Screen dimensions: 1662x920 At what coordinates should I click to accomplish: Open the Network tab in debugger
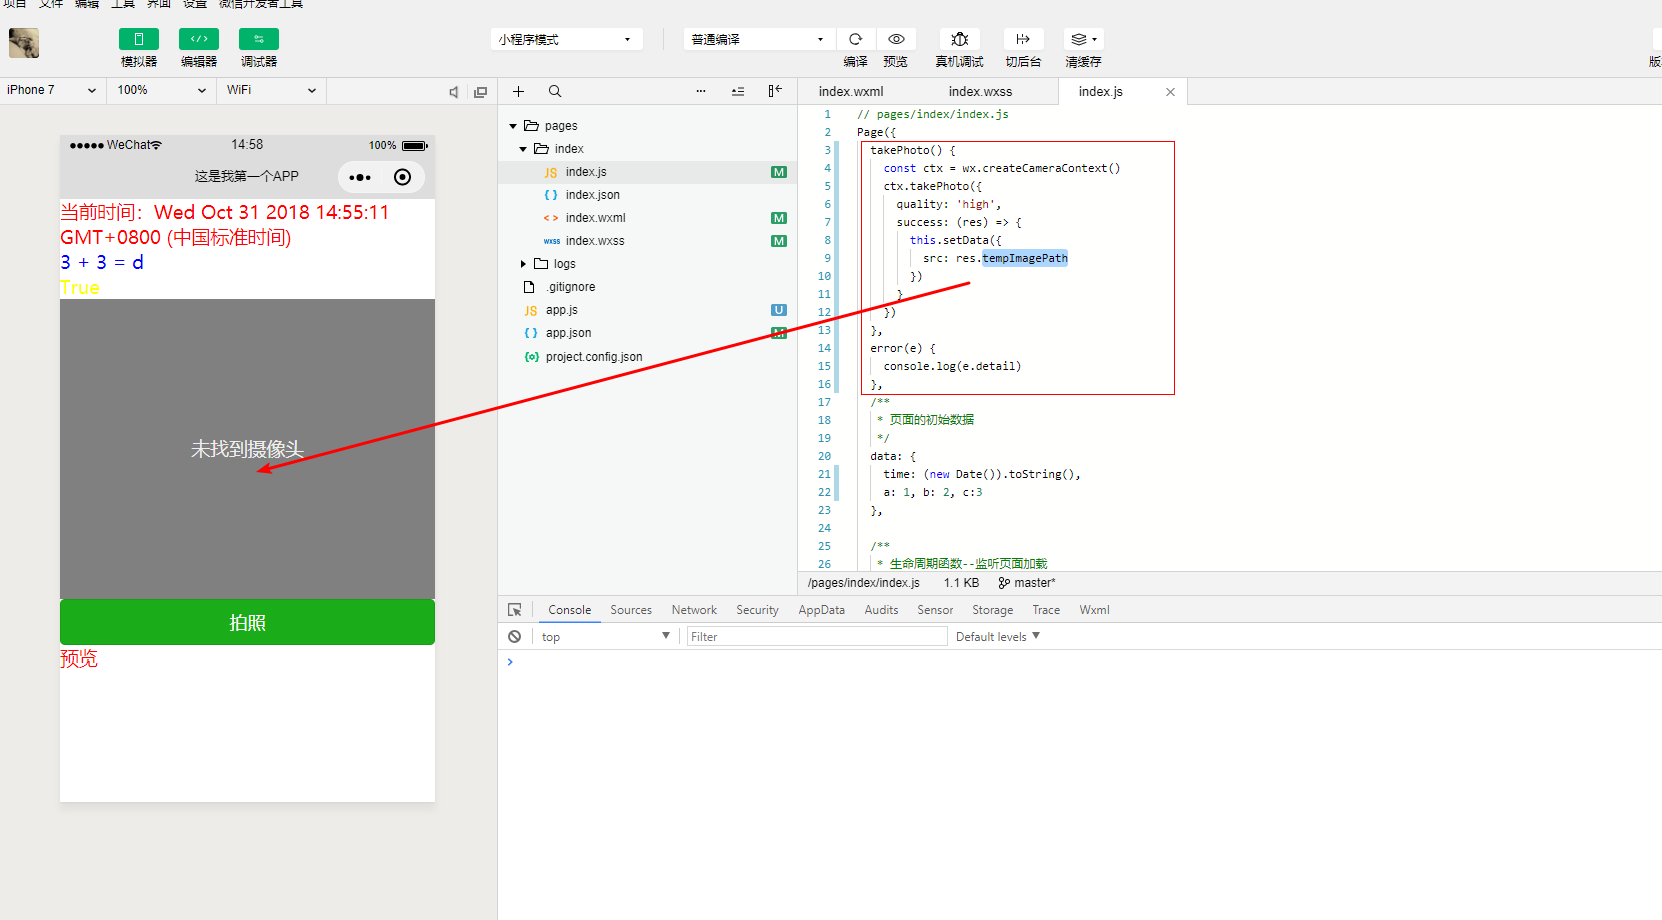pyautogui.click(x=694, y=610)
